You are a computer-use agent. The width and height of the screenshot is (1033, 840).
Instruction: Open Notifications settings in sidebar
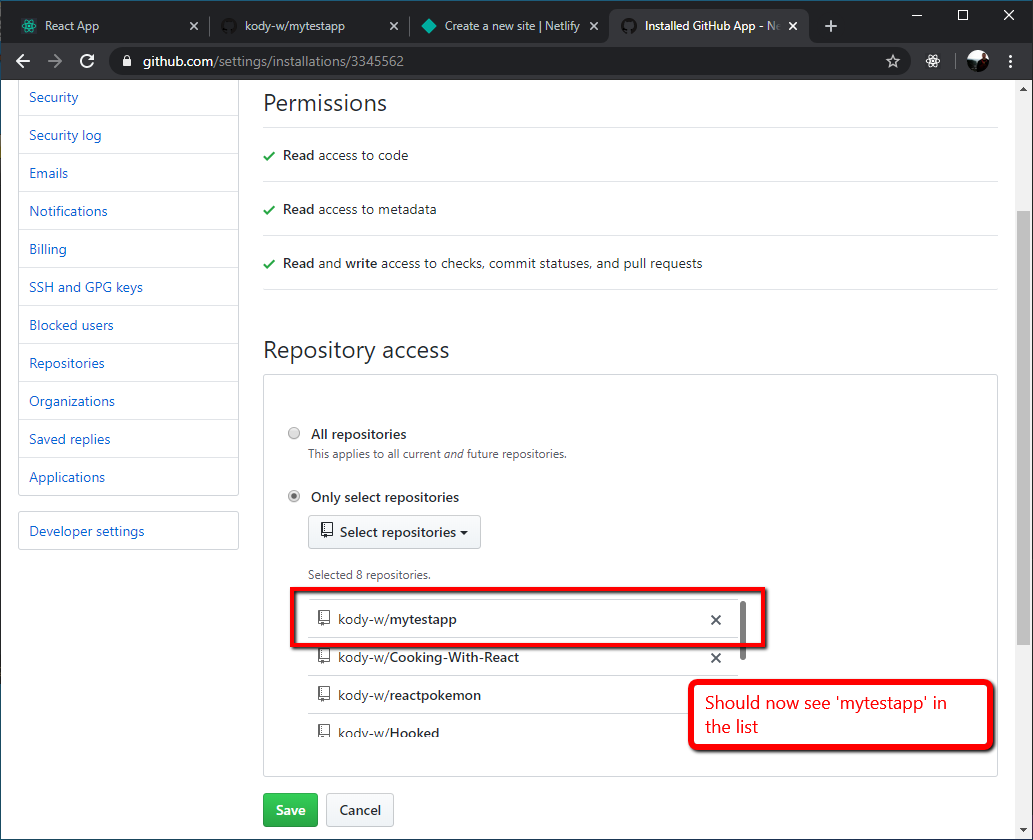pos(69,211)
